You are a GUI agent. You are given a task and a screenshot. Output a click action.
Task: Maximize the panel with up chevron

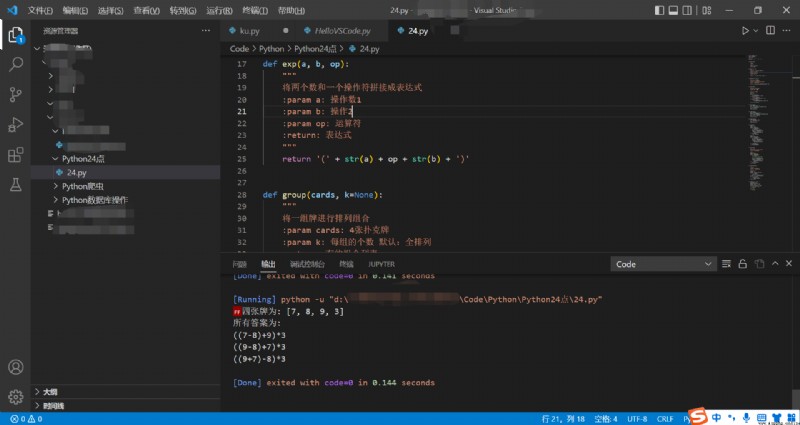[775, 264]
